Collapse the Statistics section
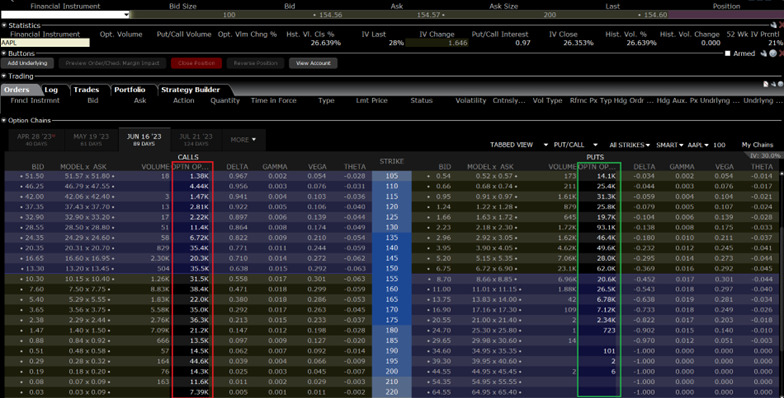The width and height of the screenshot is (784, 398). coord(4,25)
